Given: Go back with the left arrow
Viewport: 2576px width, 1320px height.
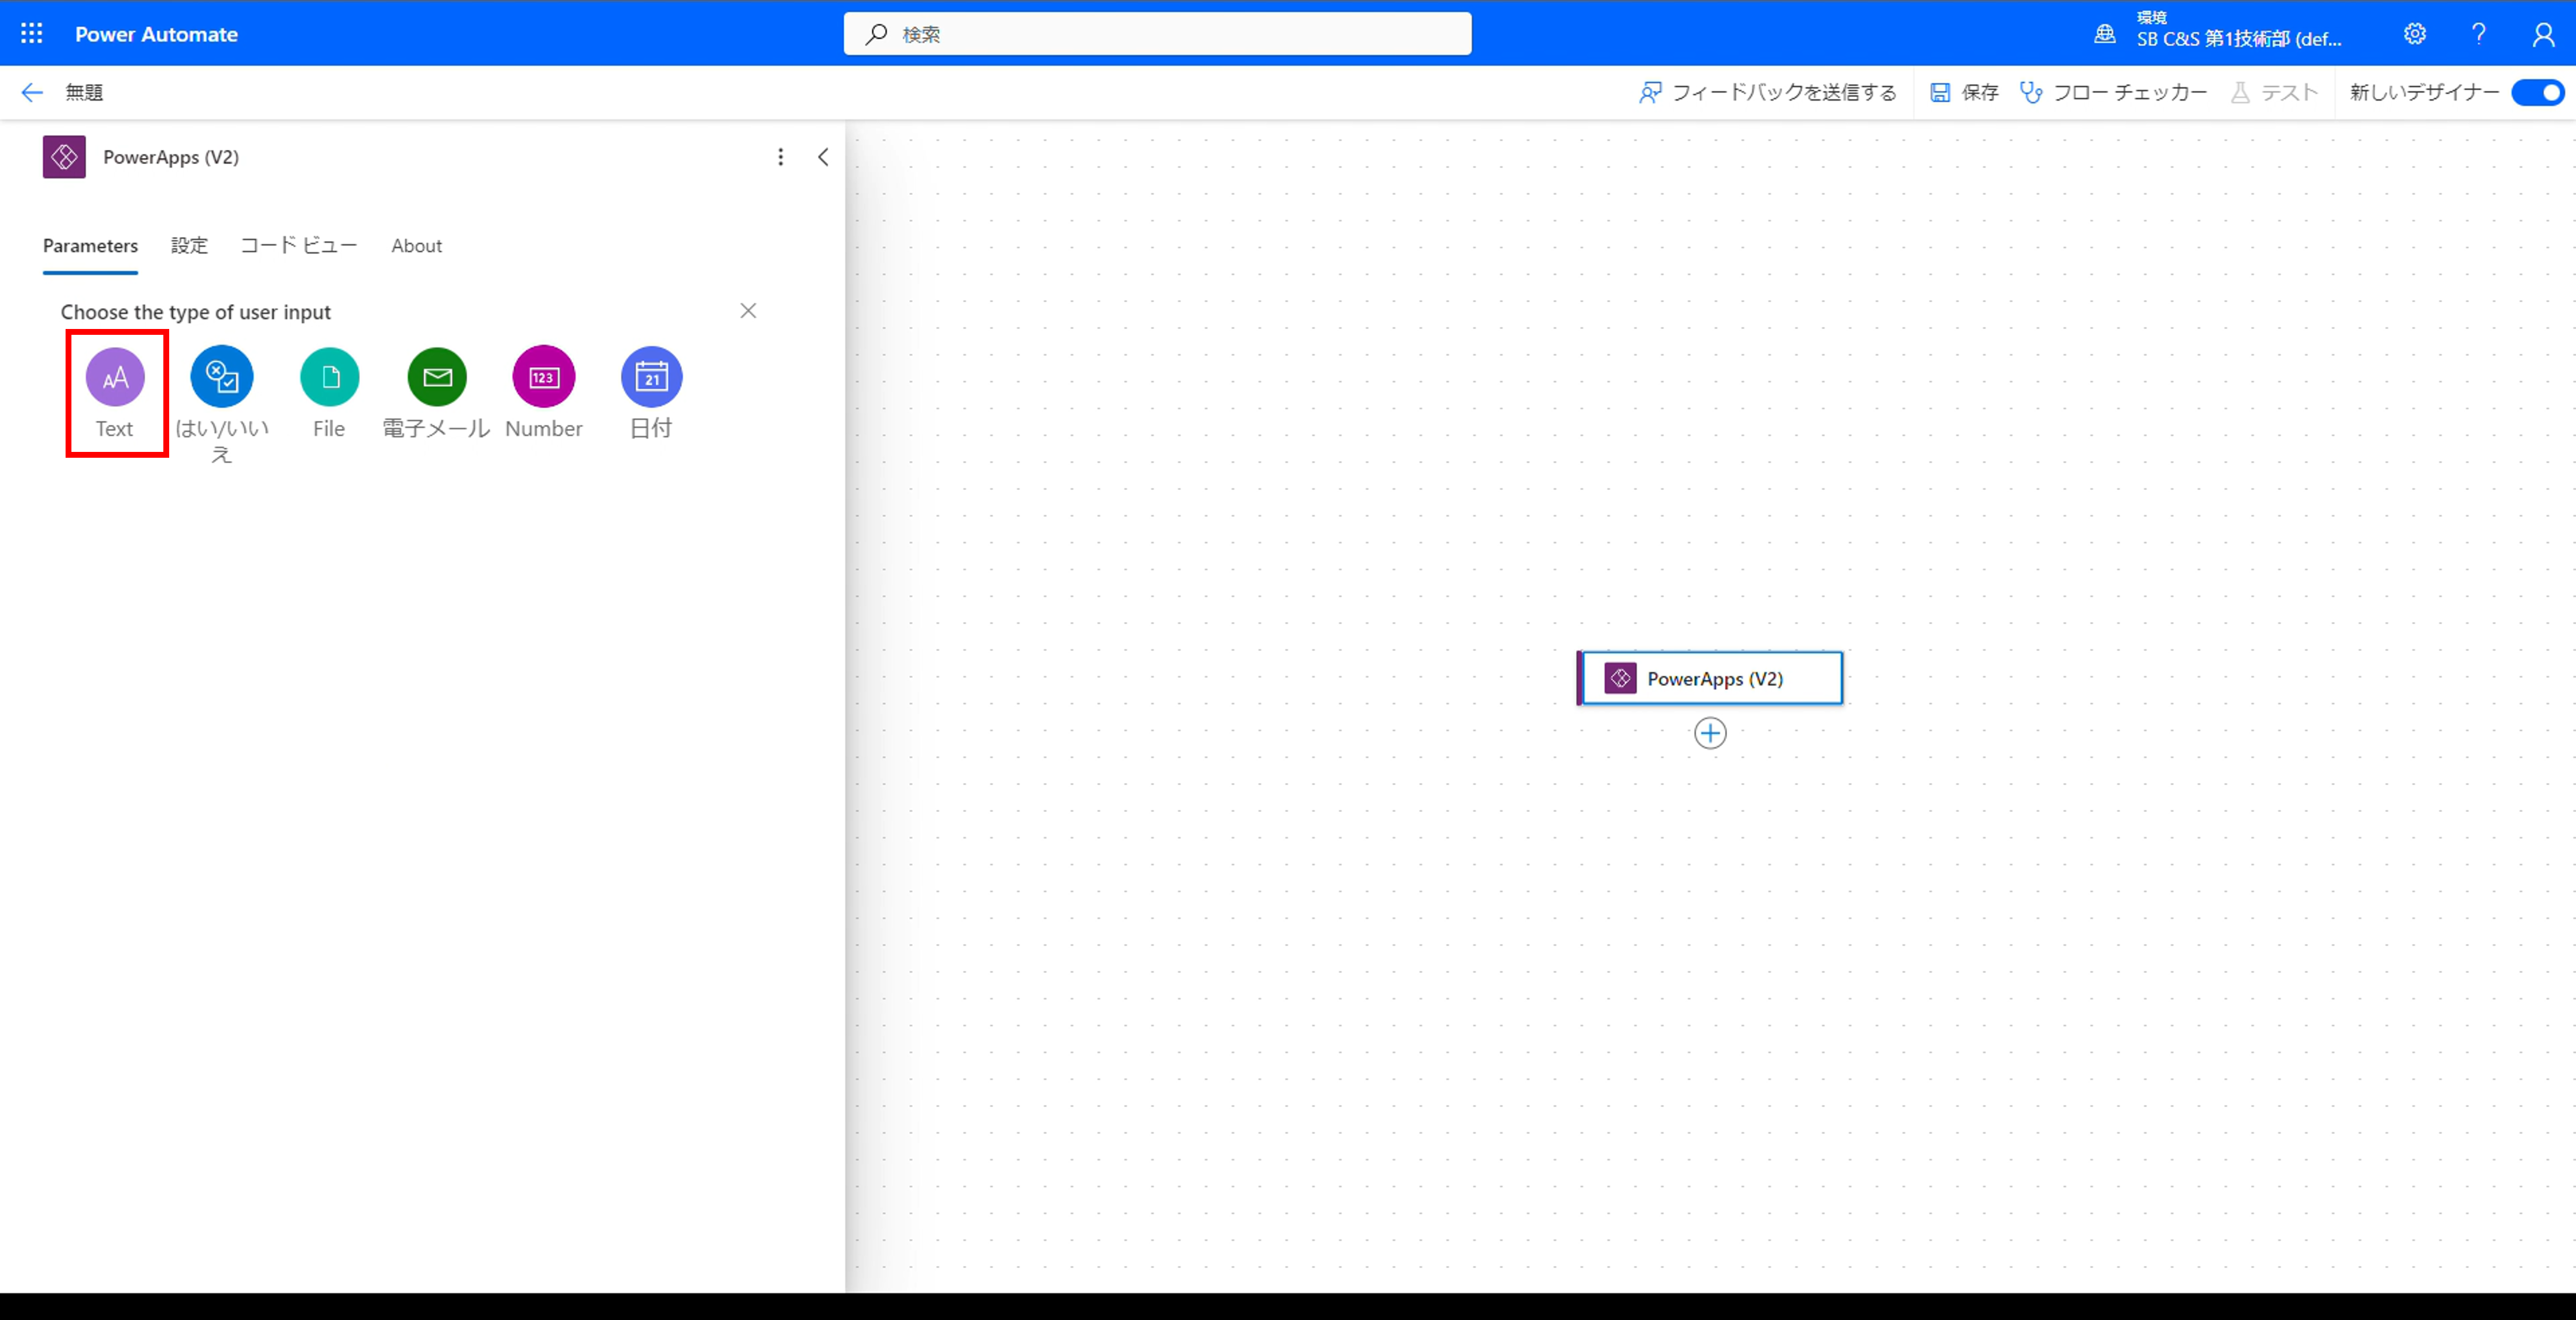Looking at the screenshot, I should (x=32, y=92).
